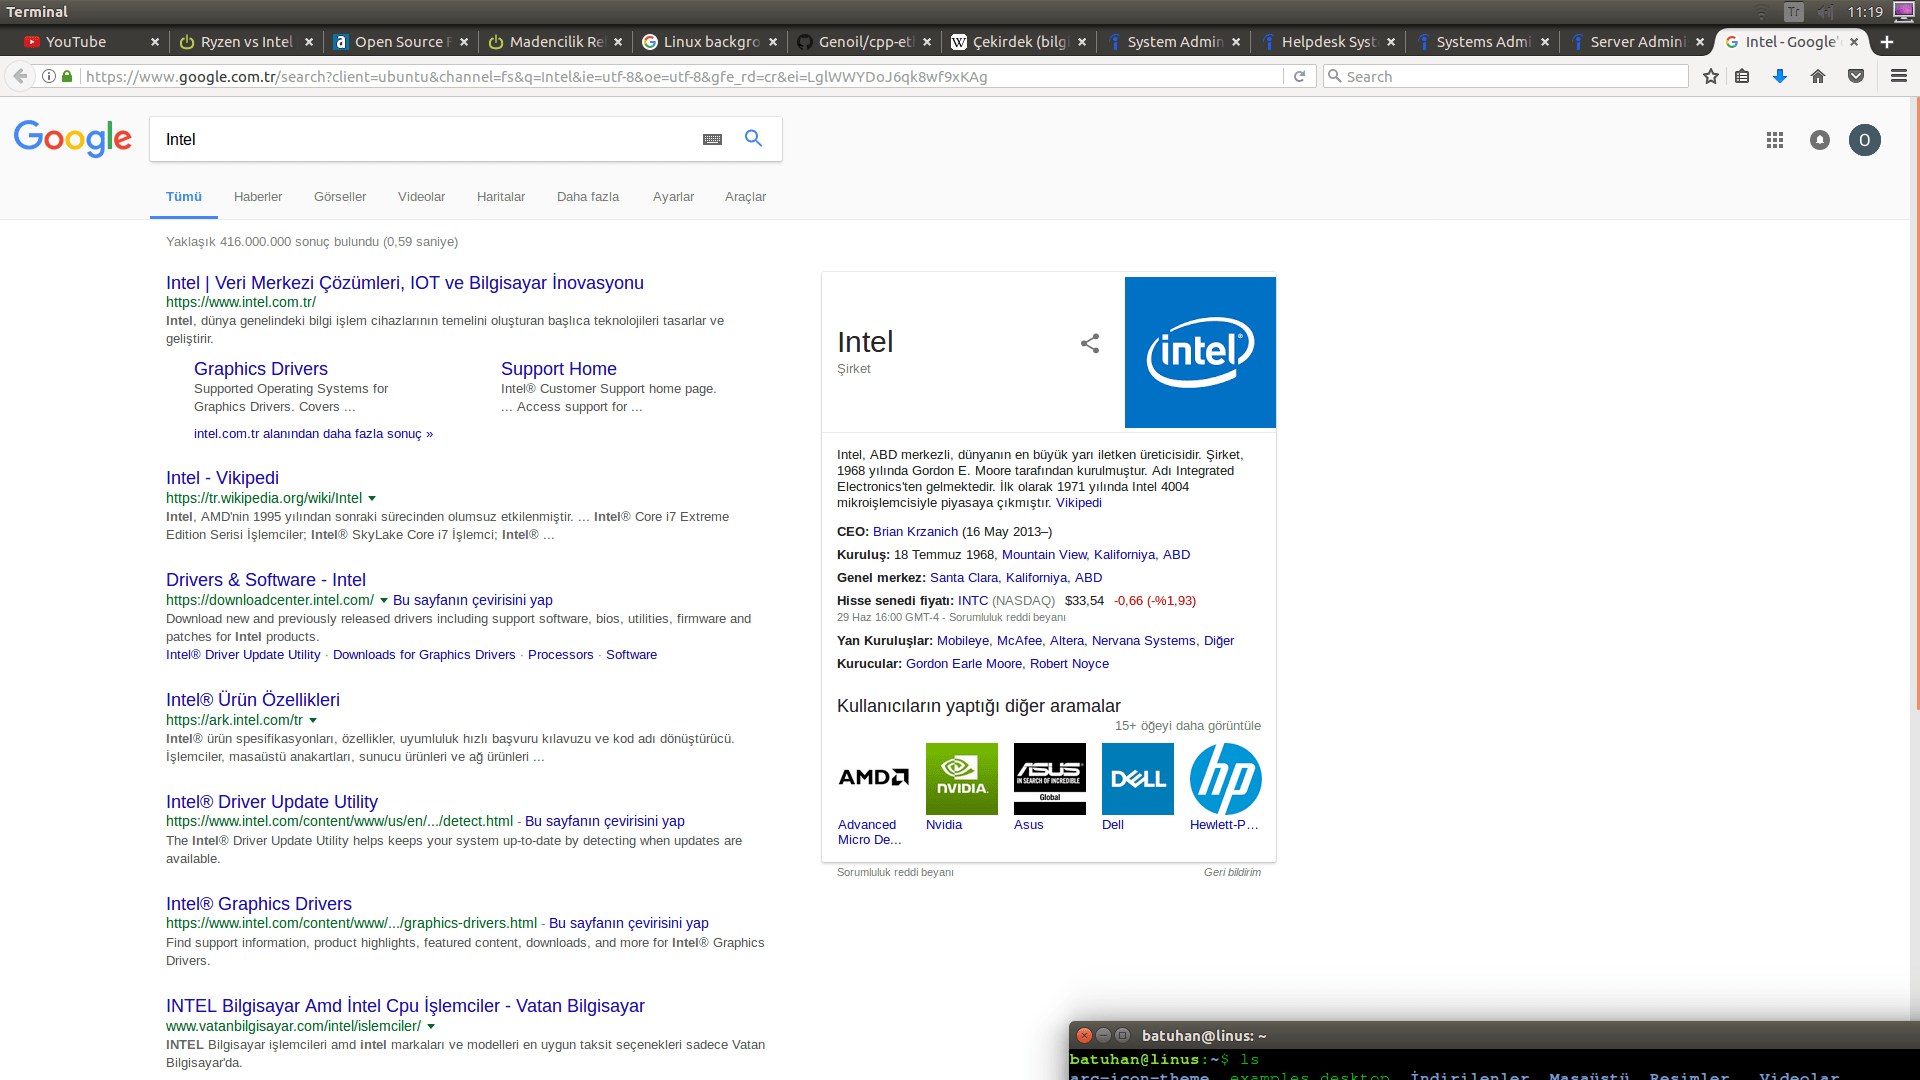The height and width of the screenshot is (1080, 1920).
Task: Click into the Google search box containing Intel
Action: (x=420, y=140)
